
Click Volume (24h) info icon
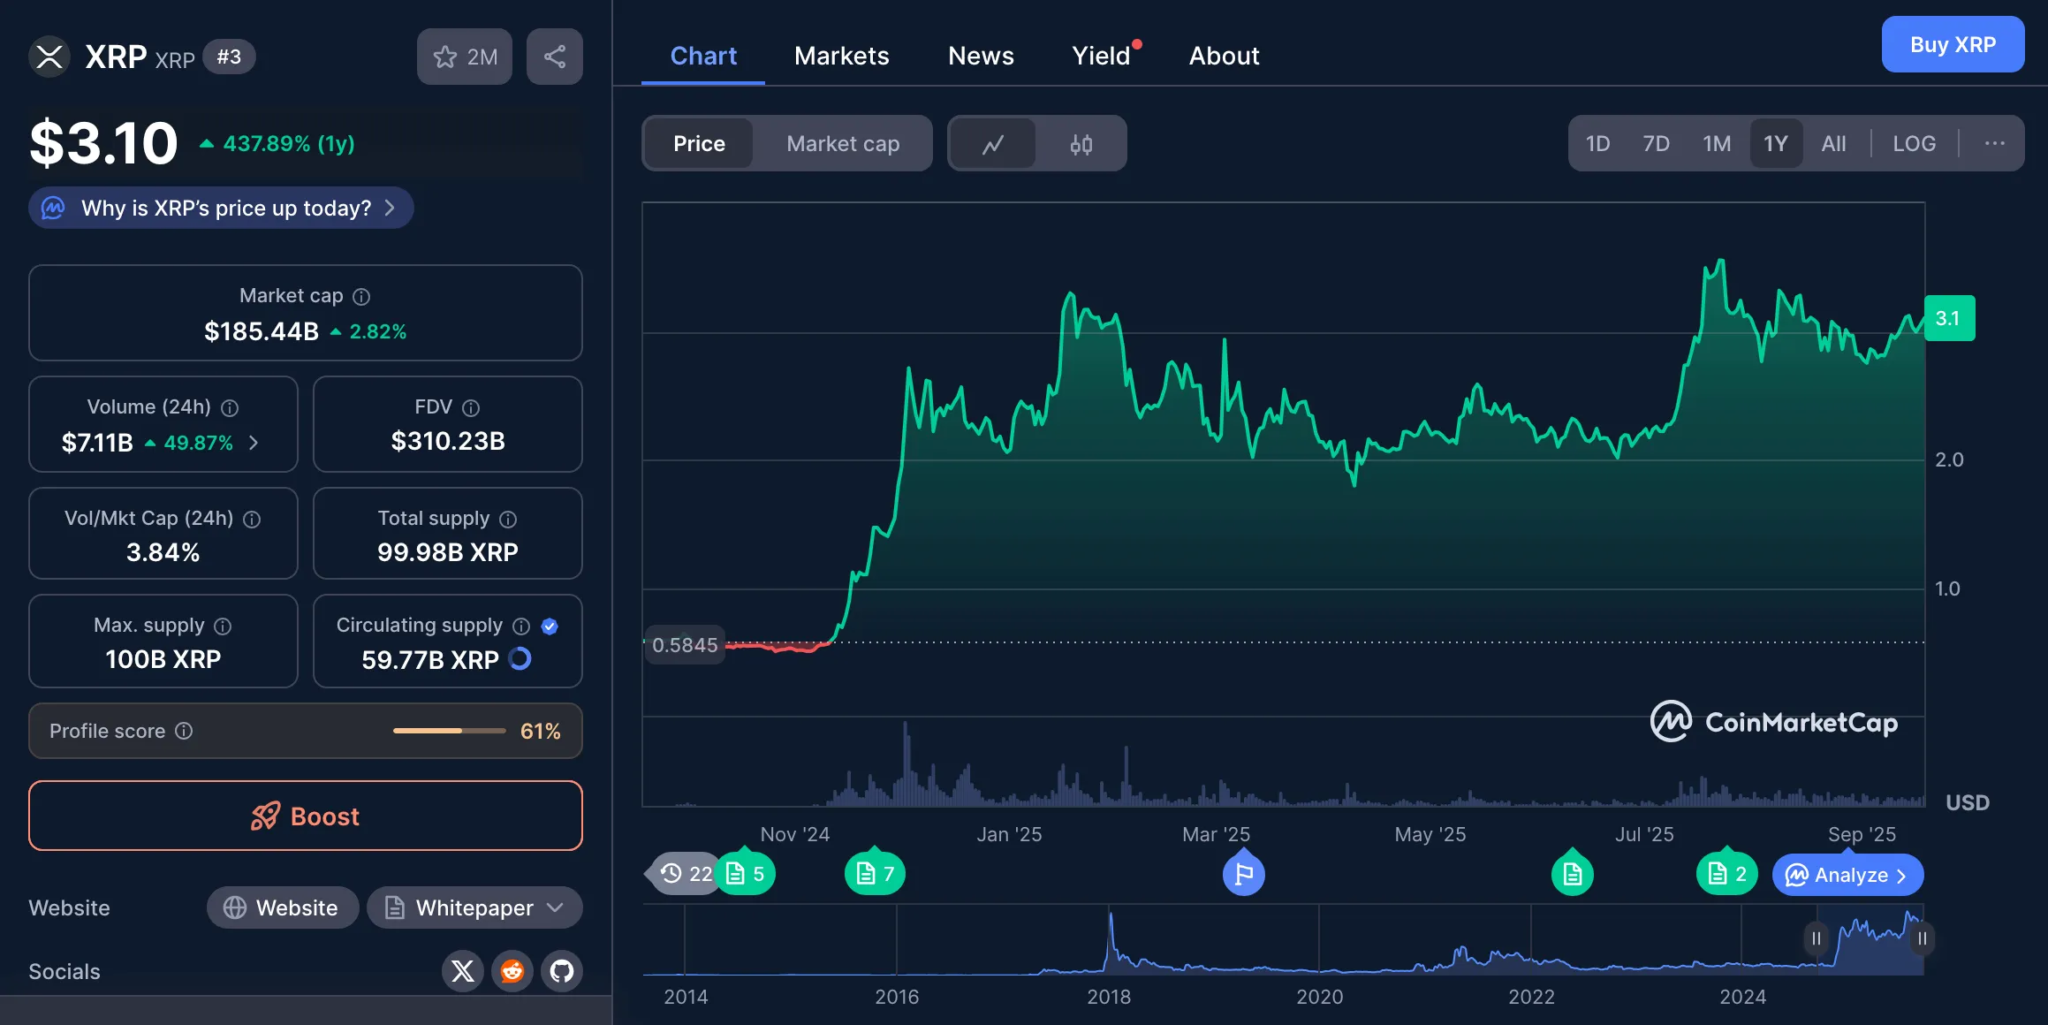point(230,407)
